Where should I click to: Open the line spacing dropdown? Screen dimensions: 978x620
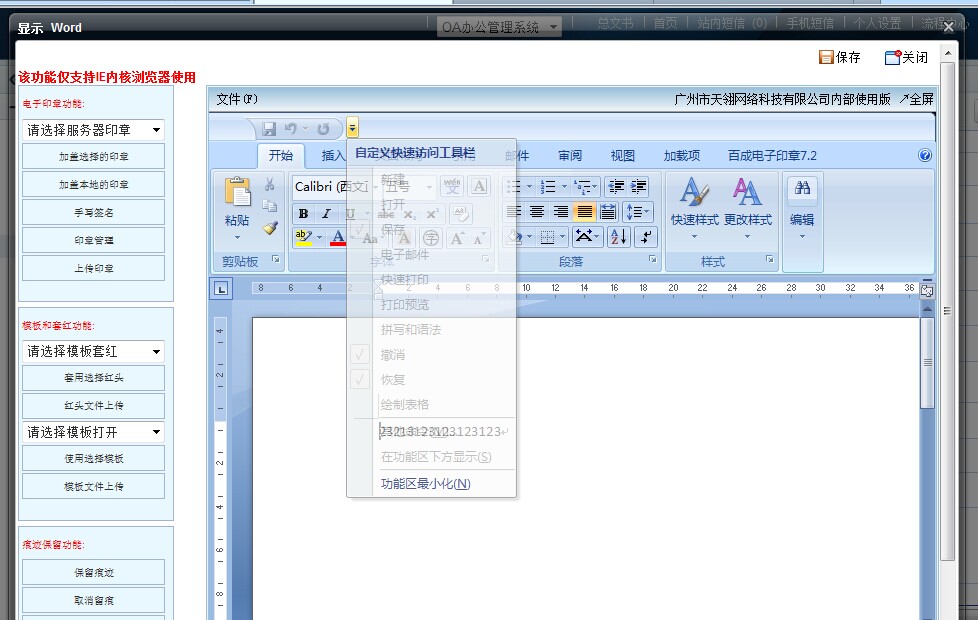(637, 212)
